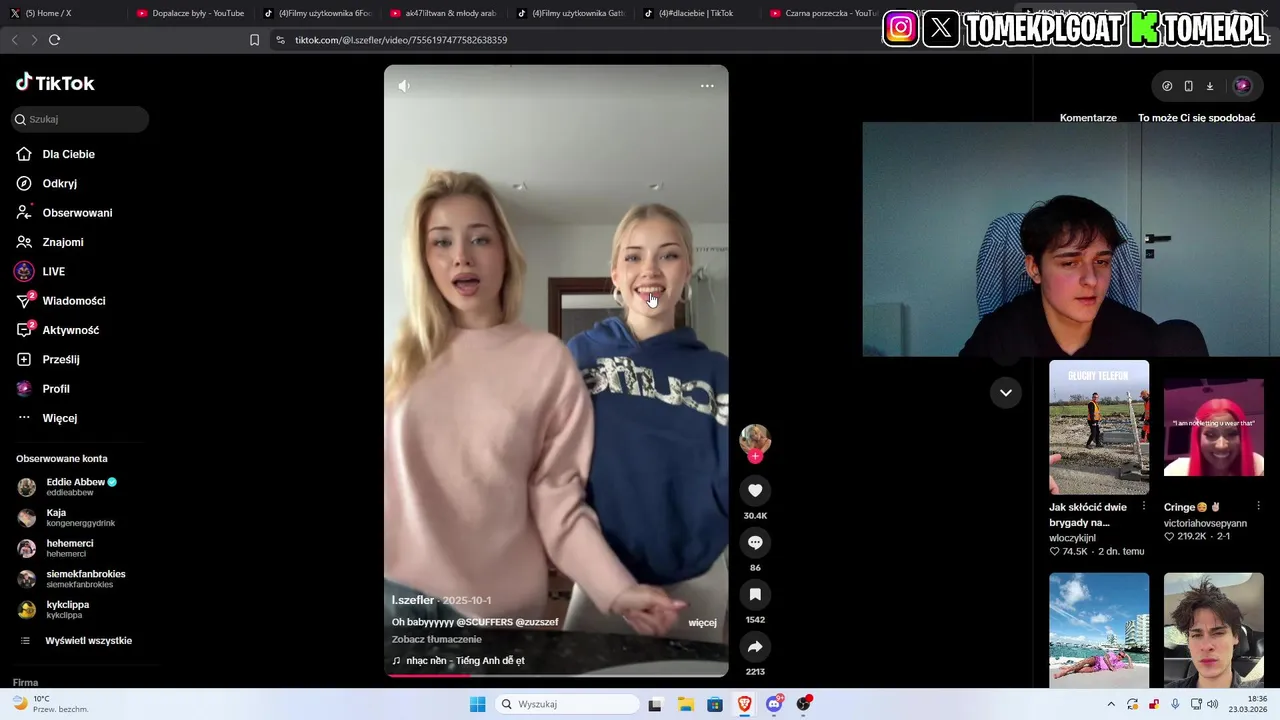Go to Odkryj page

[47, 183]
